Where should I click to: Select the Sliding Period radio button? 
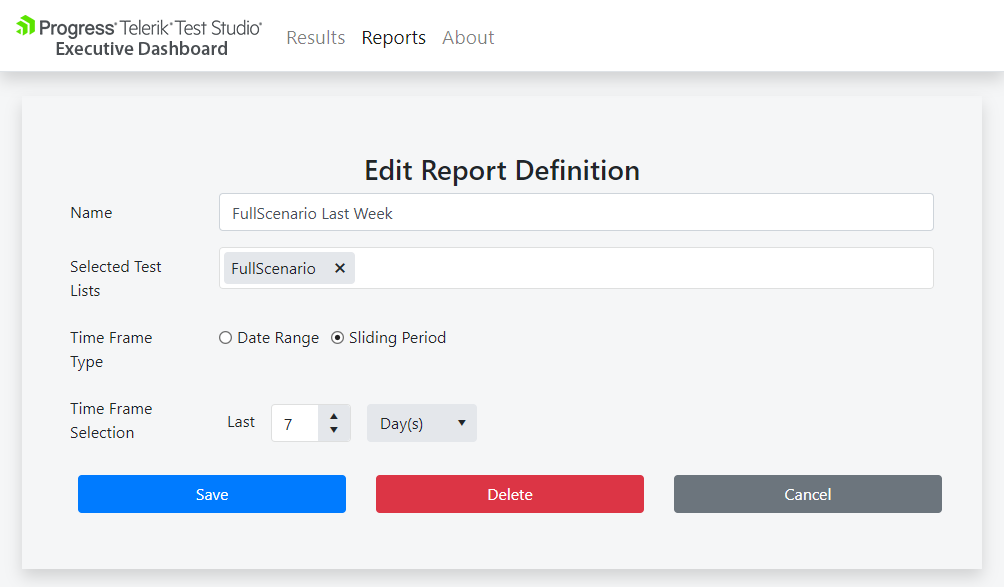tap(337, 337)
